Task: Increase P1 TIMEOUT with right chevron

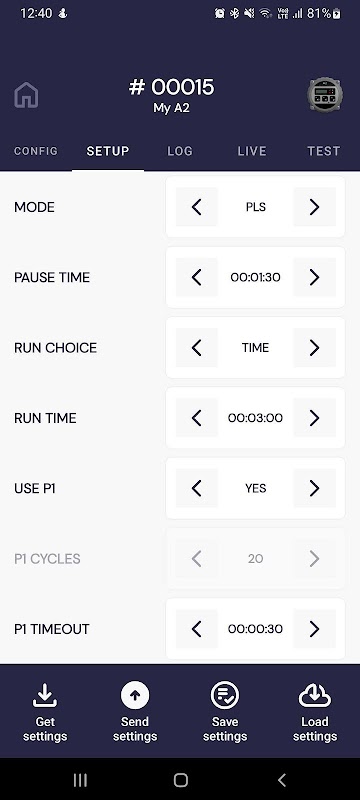Action: click(315, 629)
